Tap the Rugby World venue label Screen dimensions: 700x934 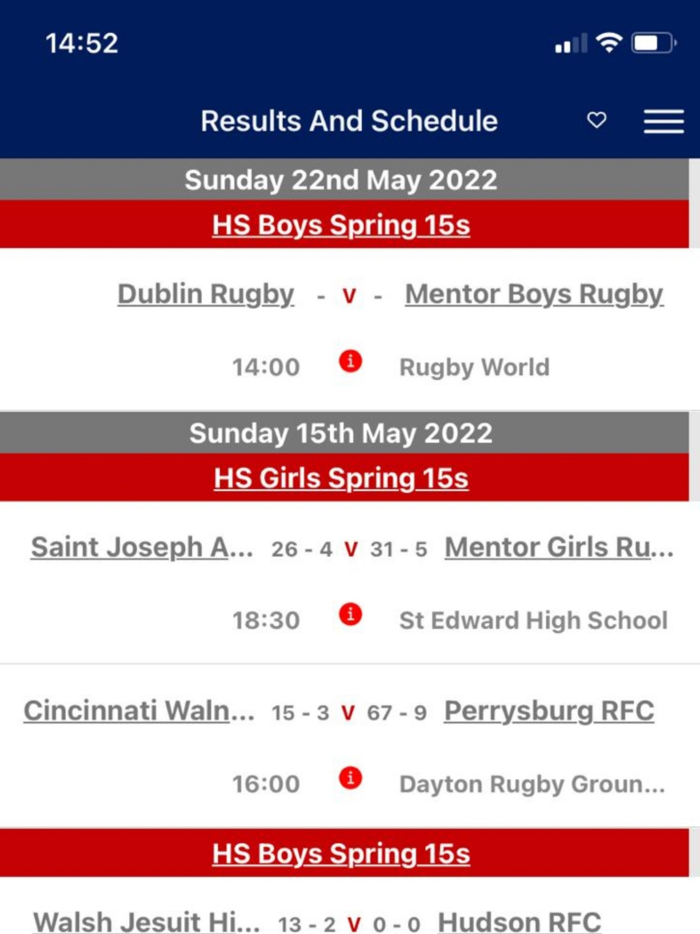pos(474,367)
